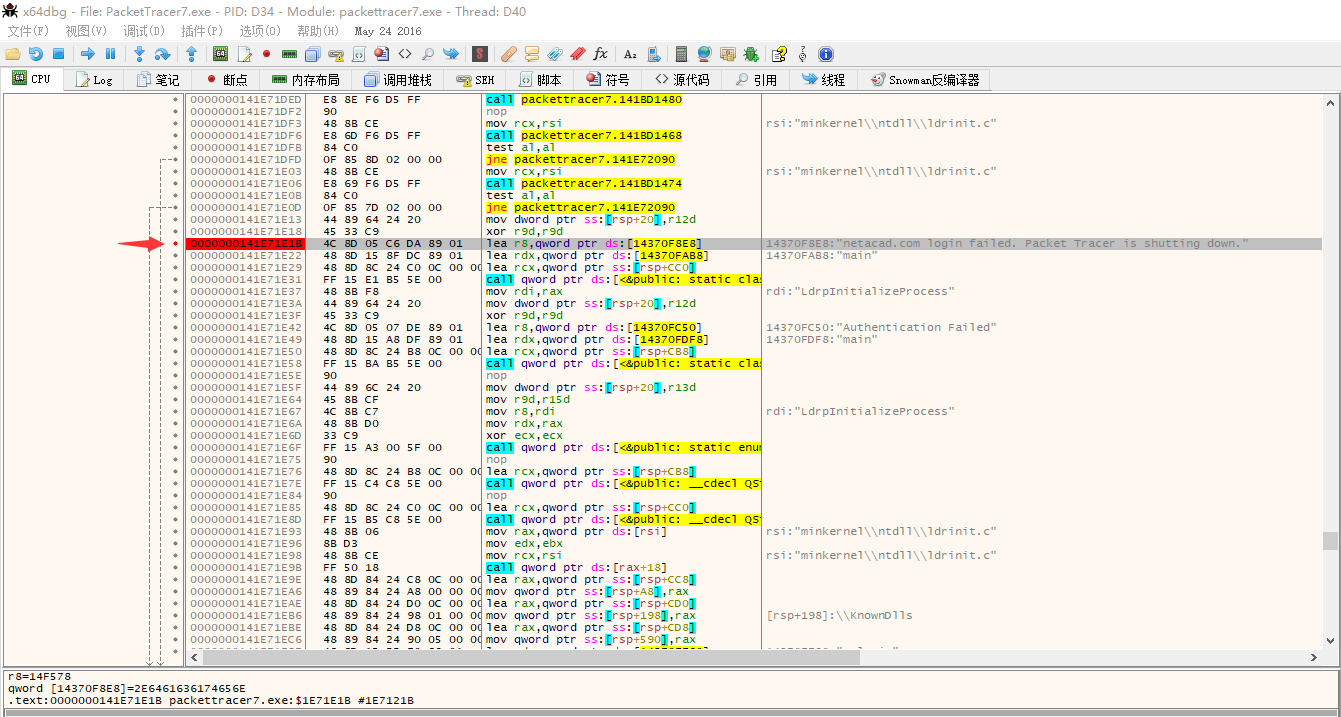Image resolution: width=1341 pixels, height=717 pixels.
Task: Toggle breakpoint dot at address 0000000141E71E1B
Action: point(176,244)
